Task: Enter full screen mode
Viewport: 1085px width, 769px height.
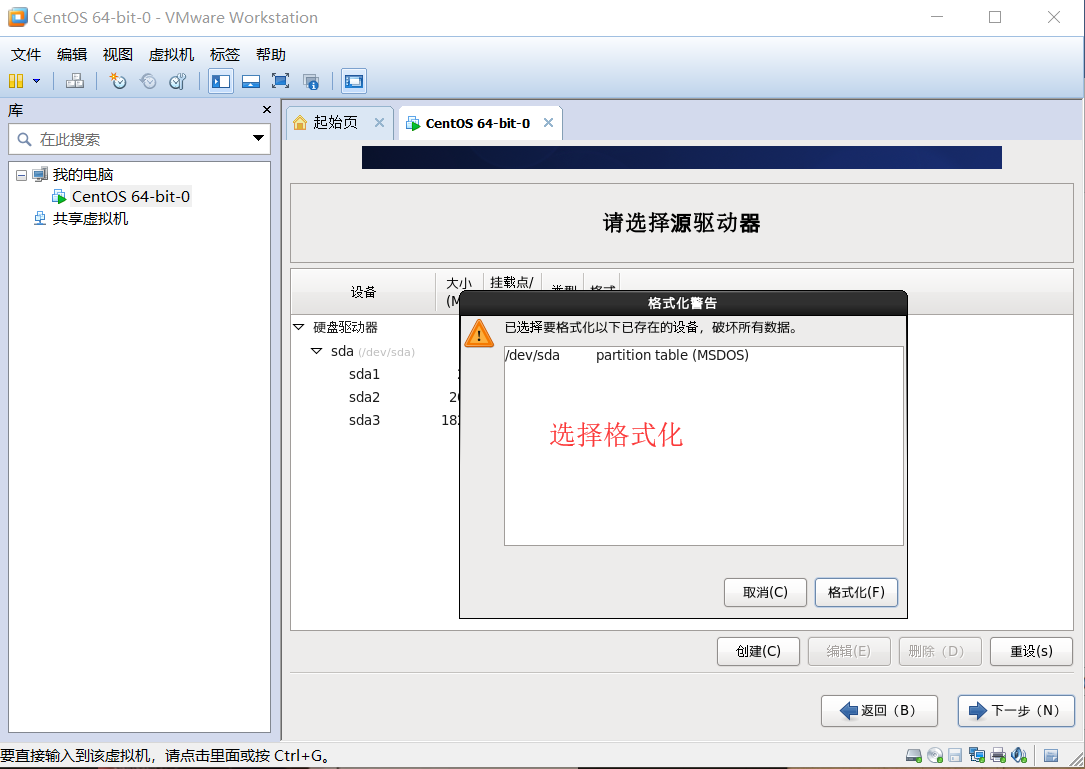Action: pyautogui.click(x=280, y=82)
